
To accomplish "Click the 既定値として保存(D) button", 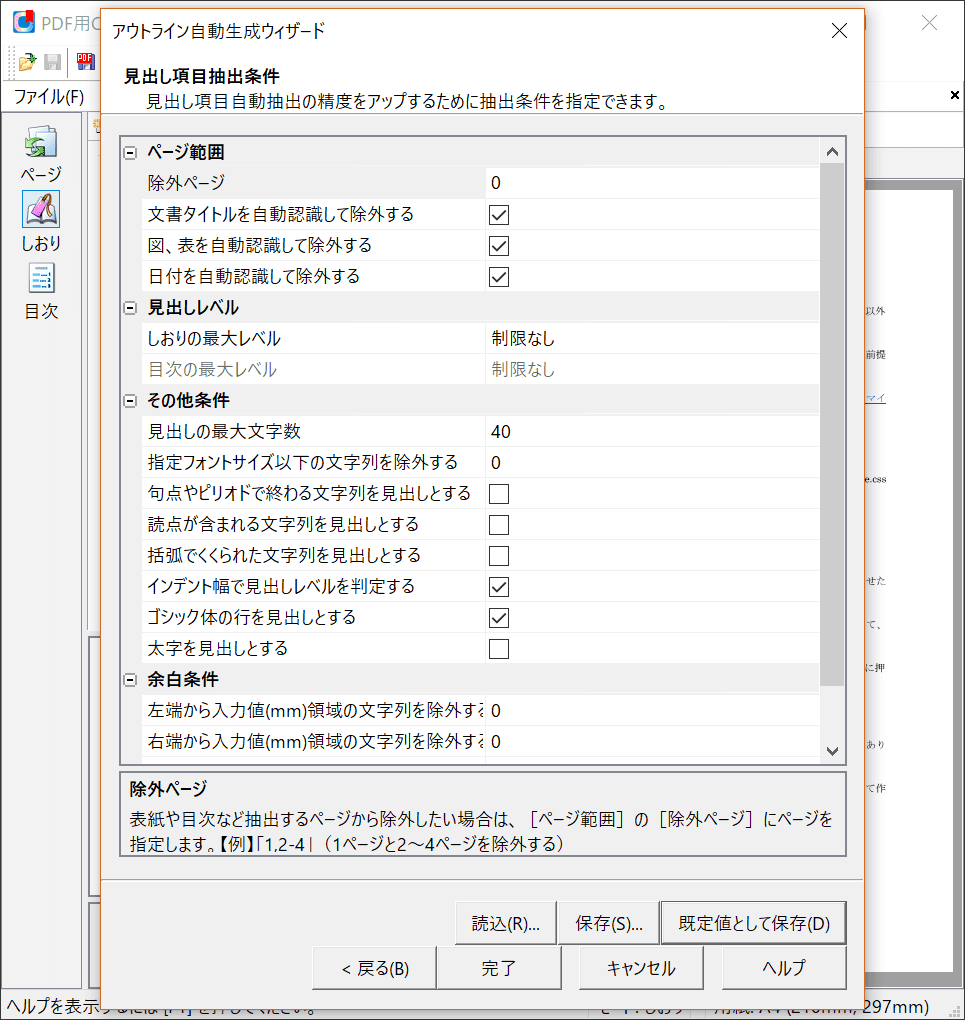I will point(753,924).
